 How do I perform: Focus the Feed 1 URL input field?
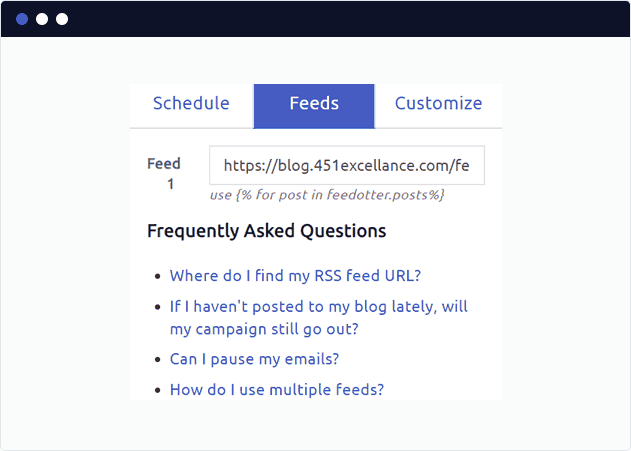pos(347,165)
